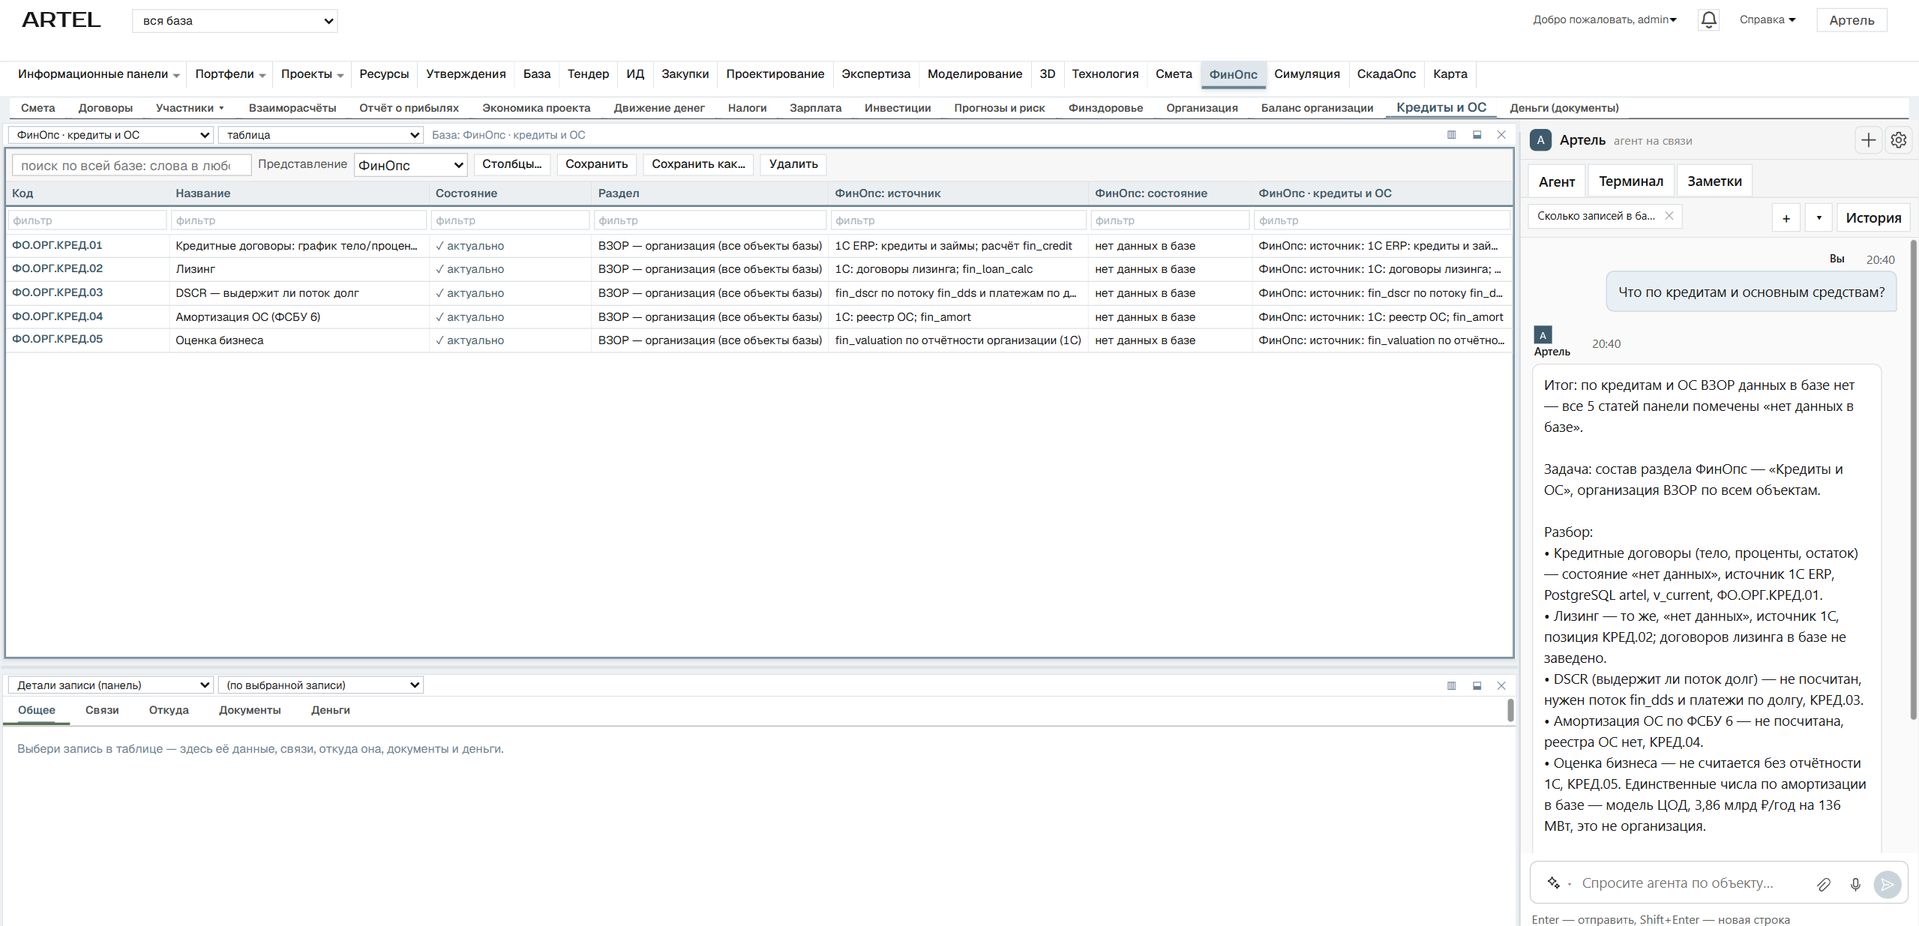Close the 'Сколько записей в ба...' chat tab
The image size is (1919, 926).
point(1669,216)
